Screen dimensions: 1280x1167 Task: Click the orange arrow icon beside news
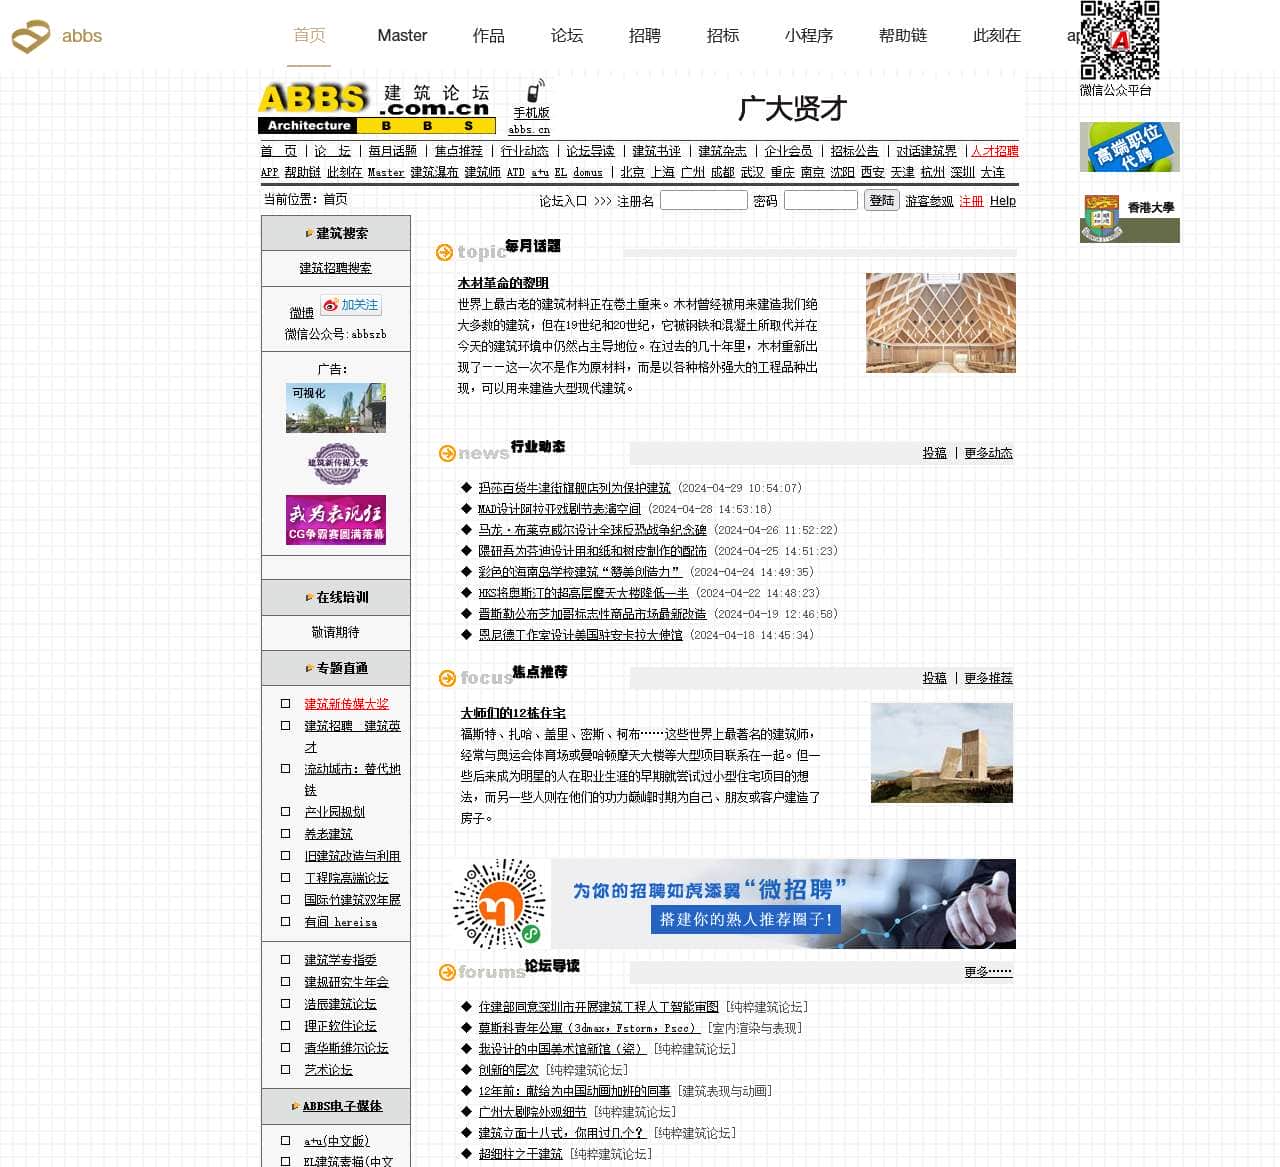click(447, 454)
